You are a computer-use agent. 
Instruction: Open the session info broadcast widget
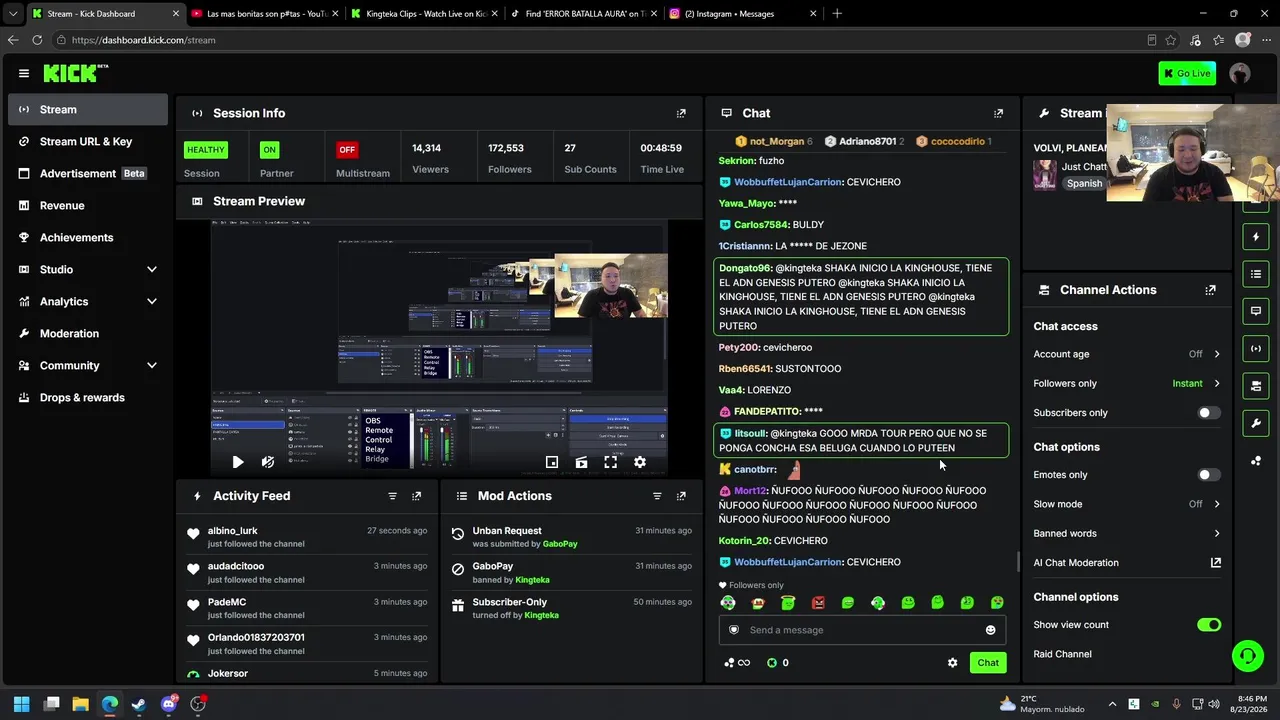coord(1256,349)
